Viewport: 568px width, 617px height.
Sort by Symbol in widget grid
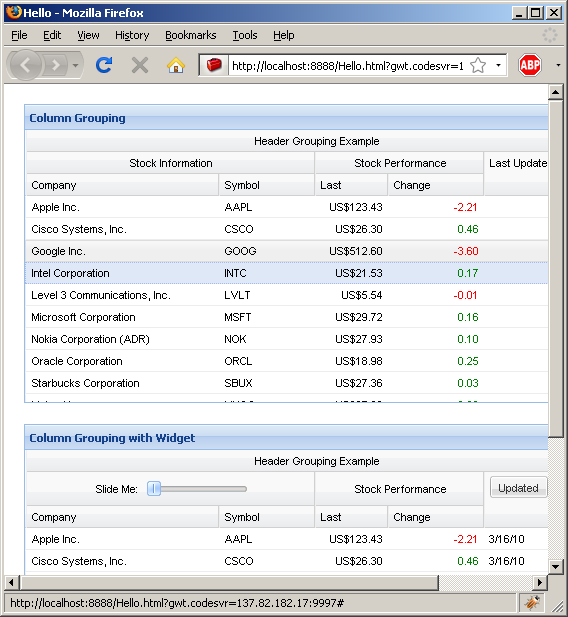coord(266,517)
